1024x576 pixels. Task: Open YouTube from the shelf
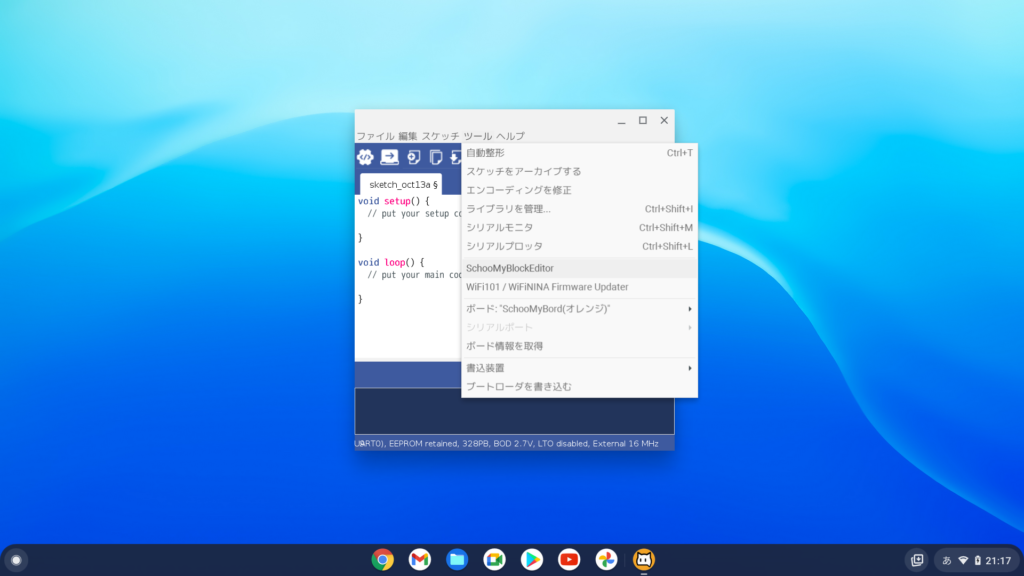coord(569,560)
